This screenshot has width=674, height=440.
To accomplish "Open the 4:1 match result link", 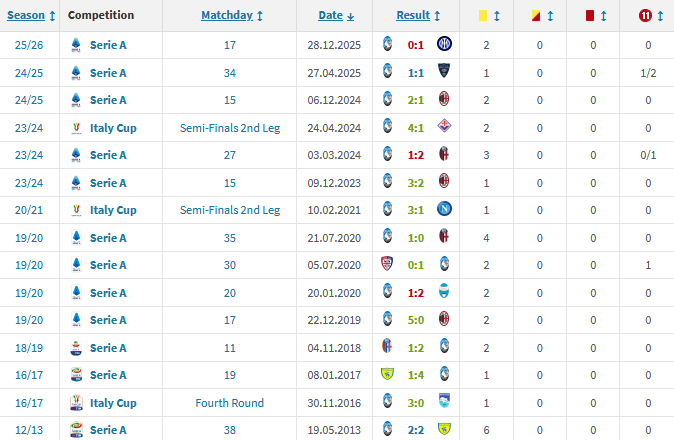I will click(415, 127).
